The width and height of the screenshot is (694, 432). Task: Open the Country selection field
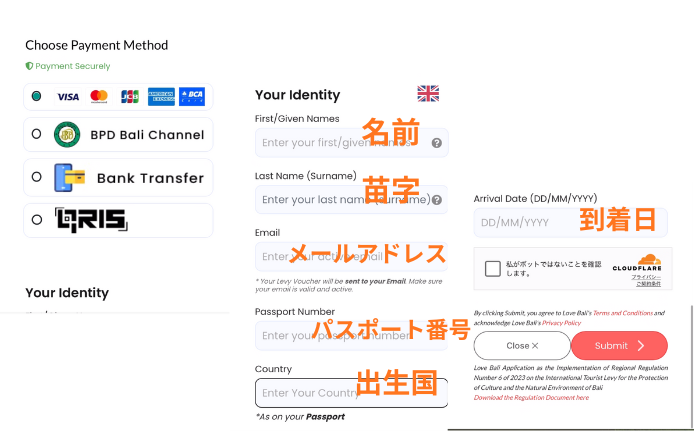[x=351, y=393]
